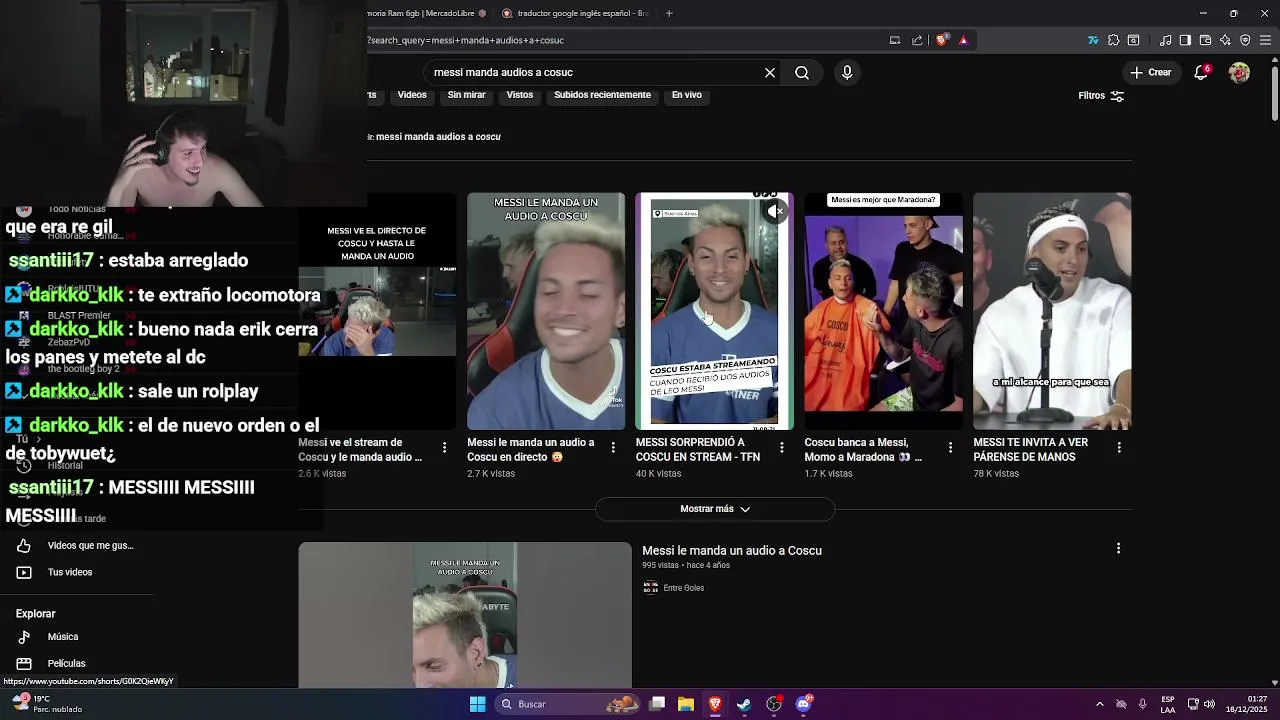Click the taskbar Buscar search box
1280x720 pixels.
pyautogui.click(x=566, y=704)
